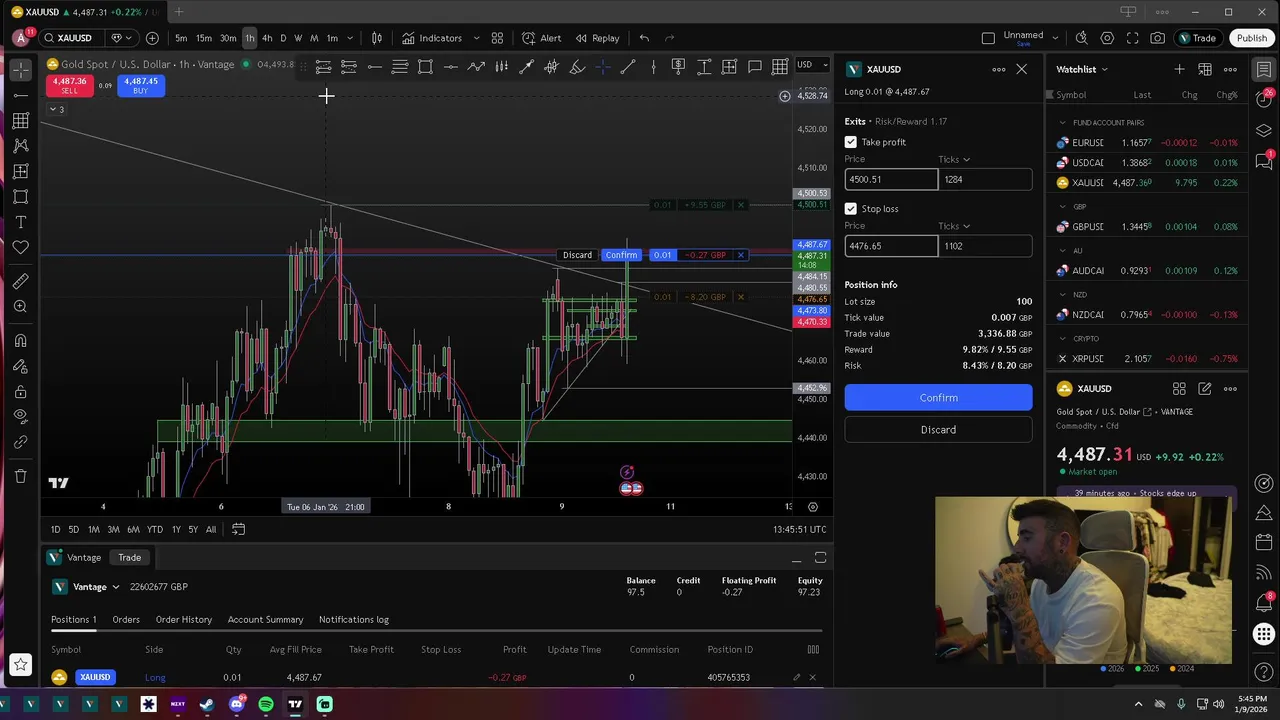Open the object tree layers icon
Viewport: 1280px width, 720px height.
(x=1264, y=131)
